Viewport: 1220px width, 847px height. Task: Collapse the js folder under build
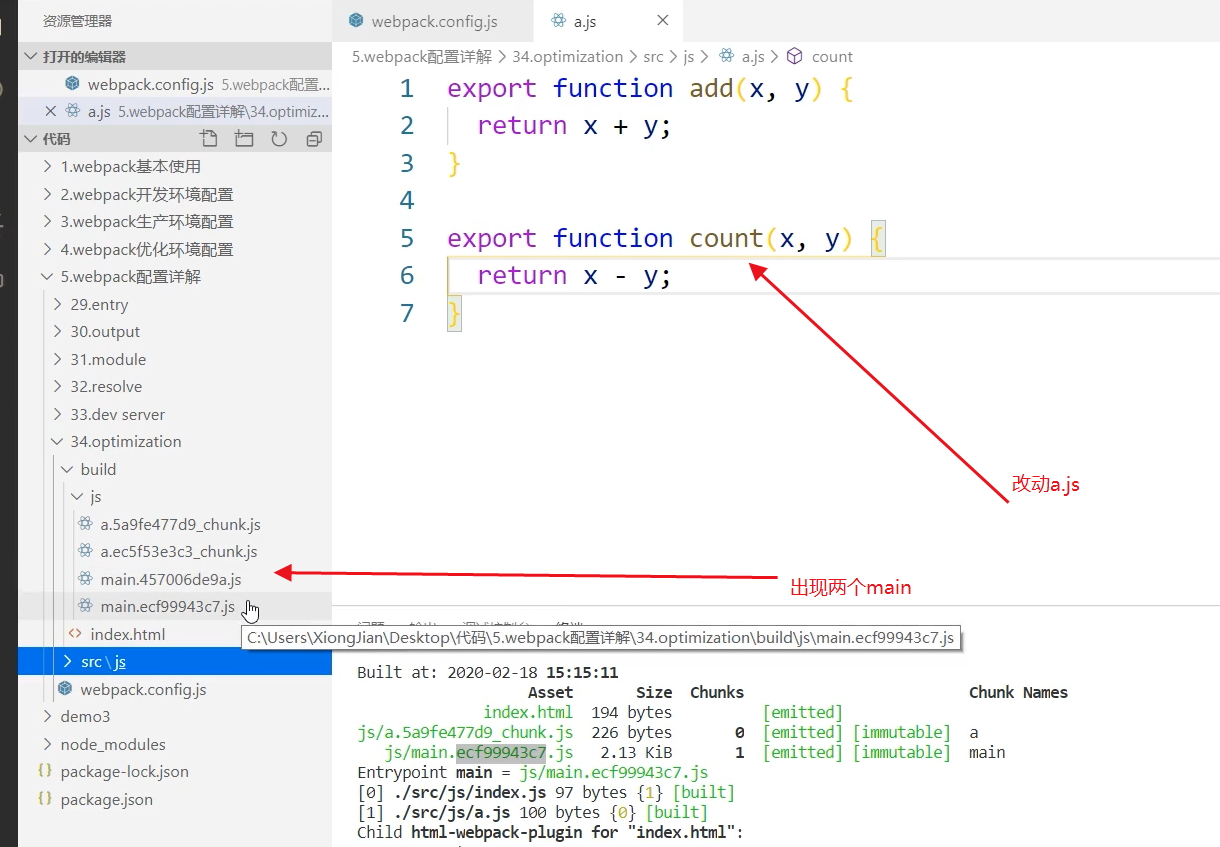point(175,496)
